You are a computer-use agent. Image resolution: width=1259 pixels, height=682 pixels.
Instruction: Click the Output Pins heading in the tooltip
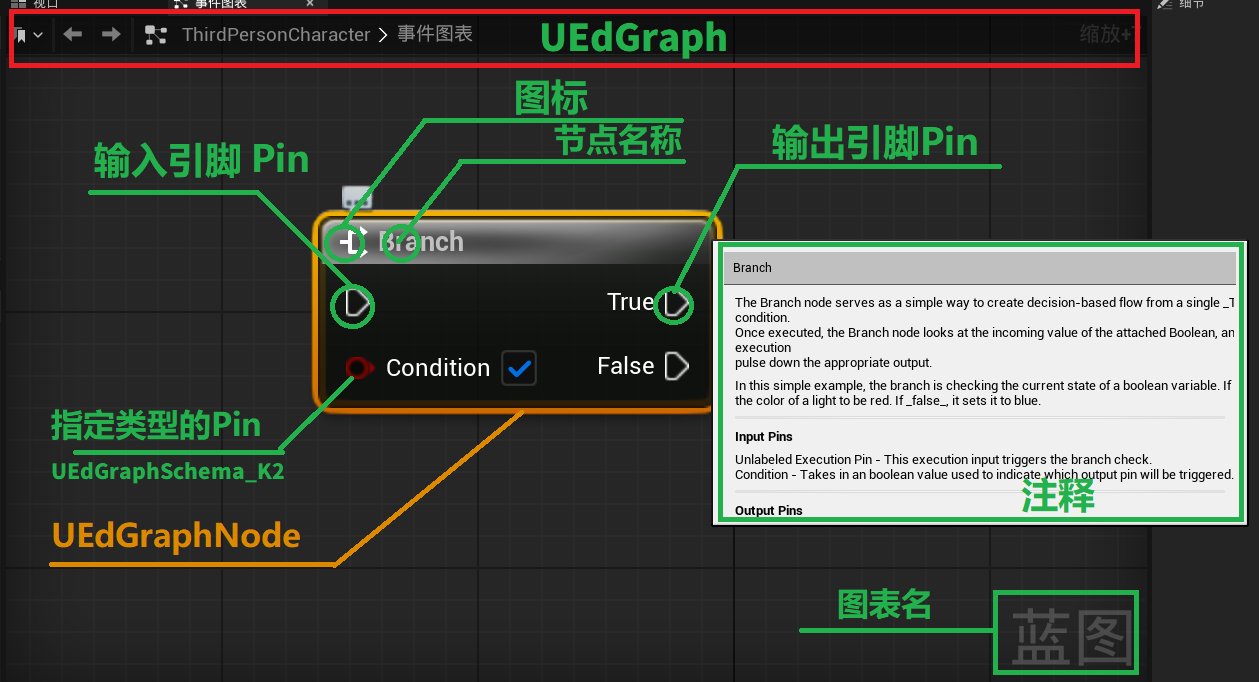(x=769, y=510)
